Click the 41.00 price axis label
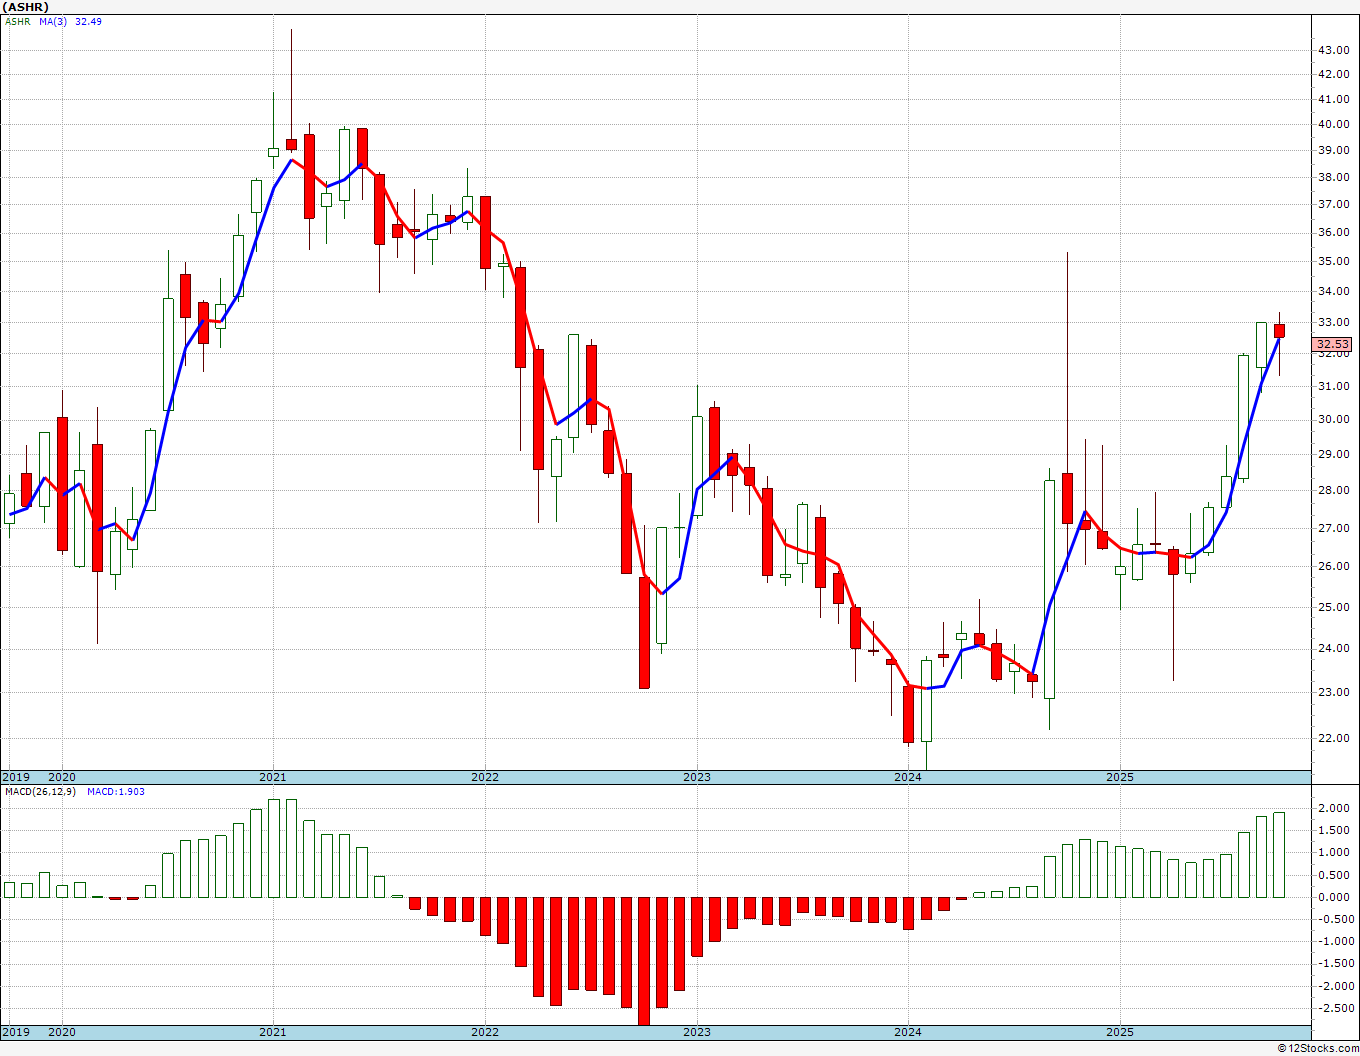Image resolution: width=1360 pixels, height=1056 pixels. pyautogui.click(x=1333, y=99)
